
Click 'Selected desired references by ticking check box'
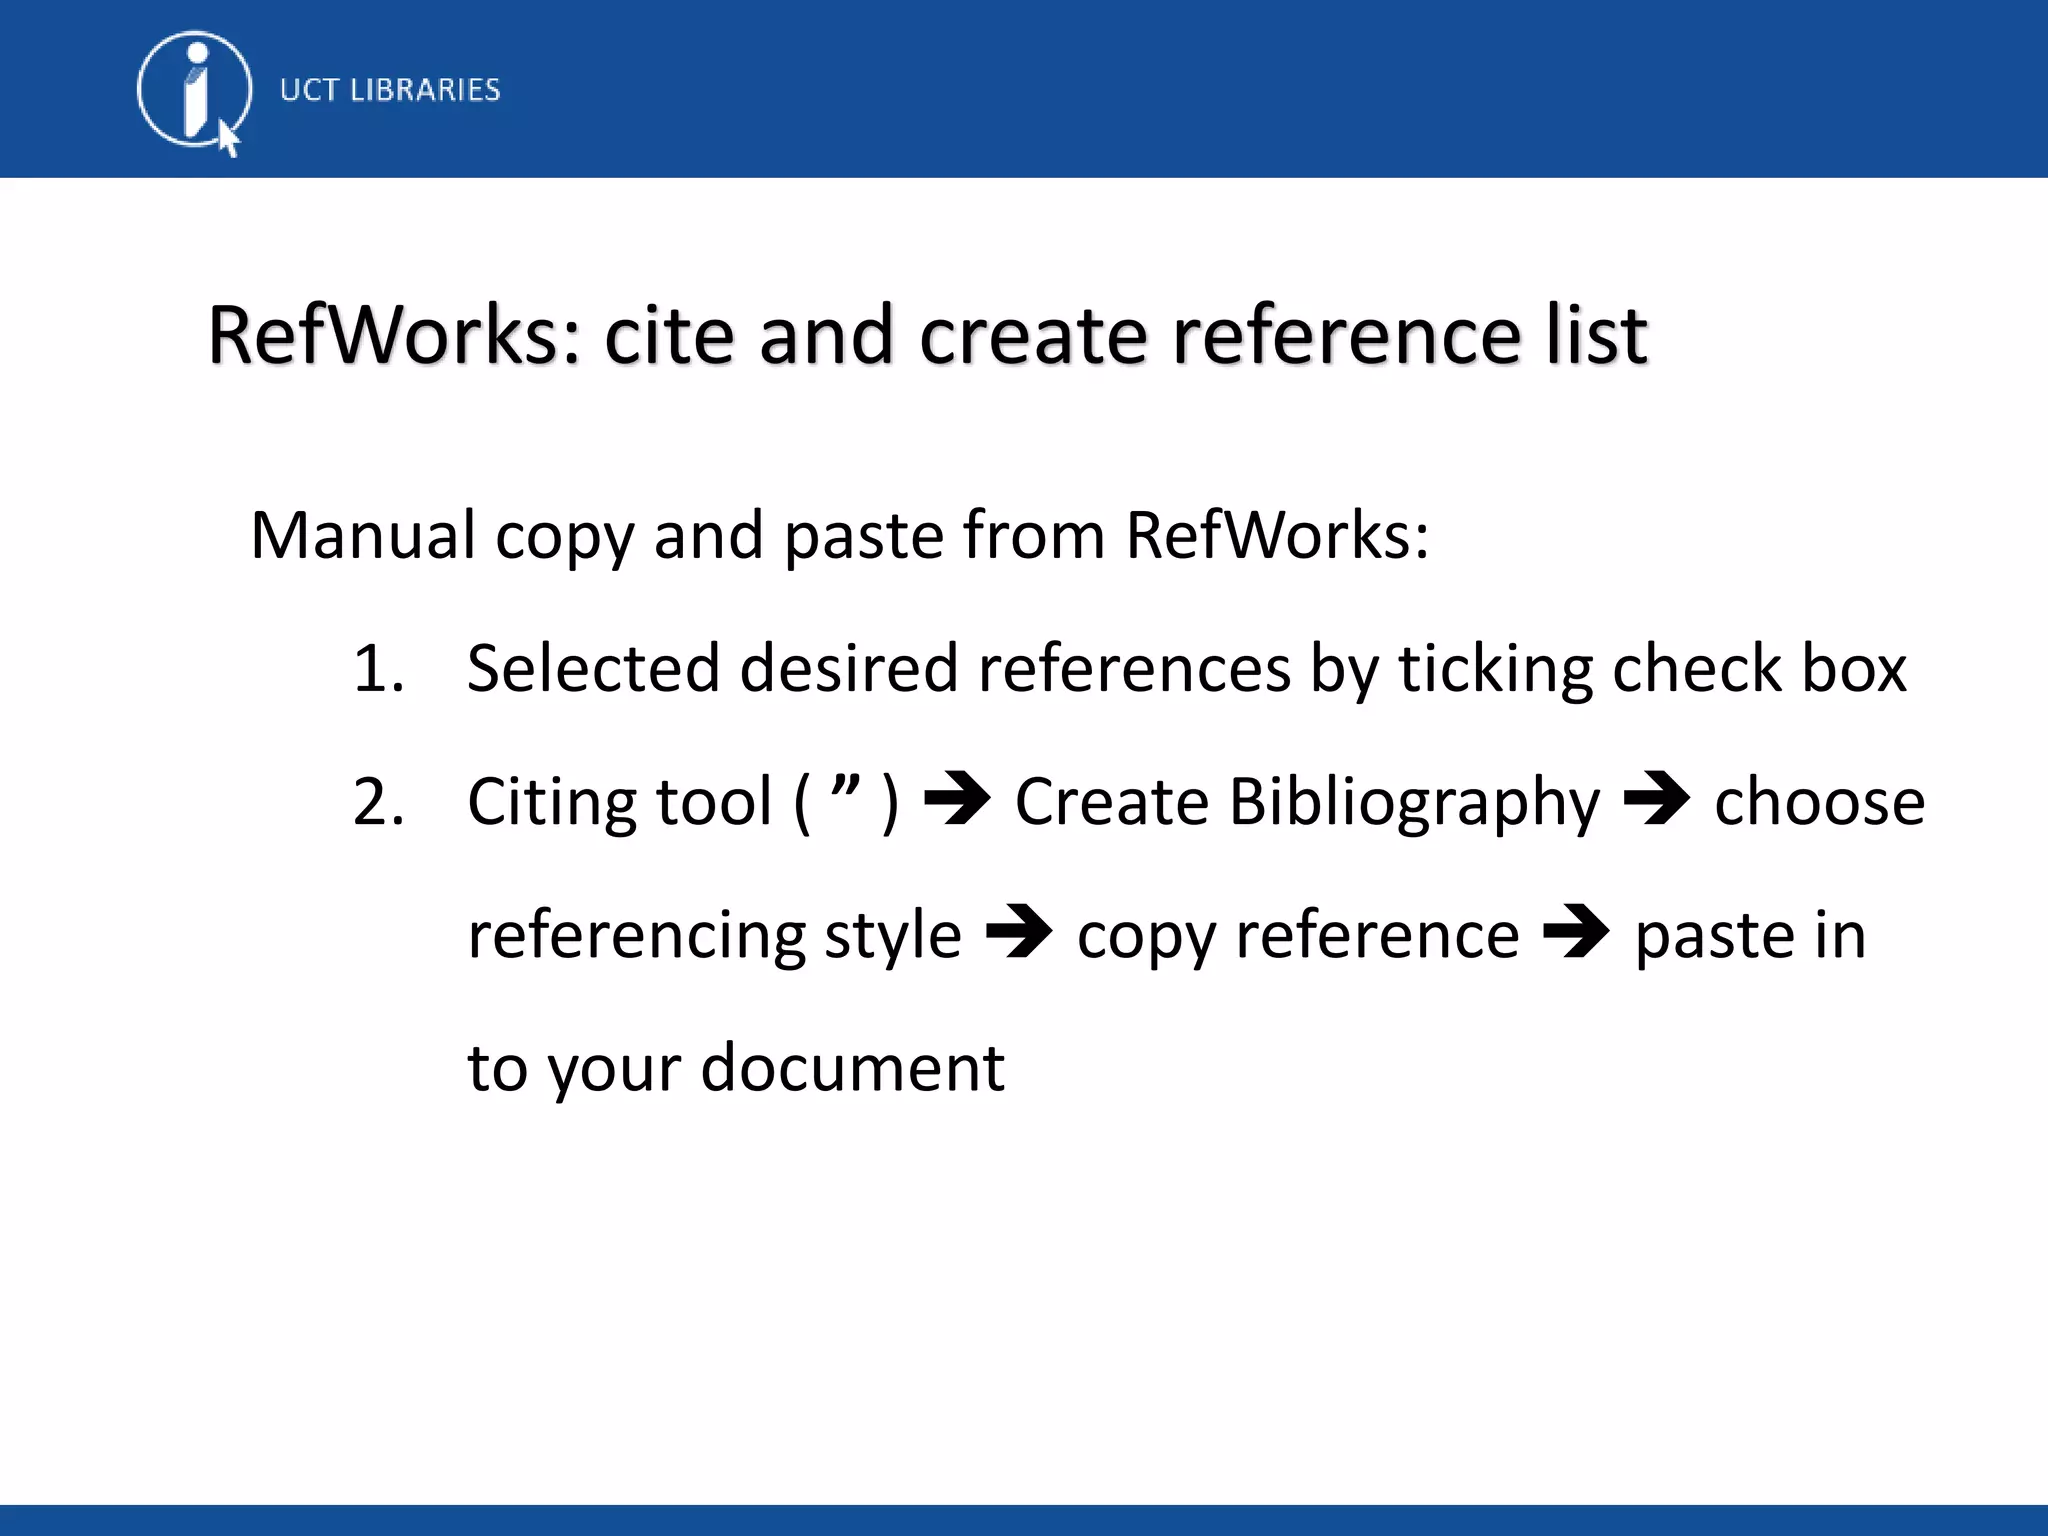(1187, 668)
